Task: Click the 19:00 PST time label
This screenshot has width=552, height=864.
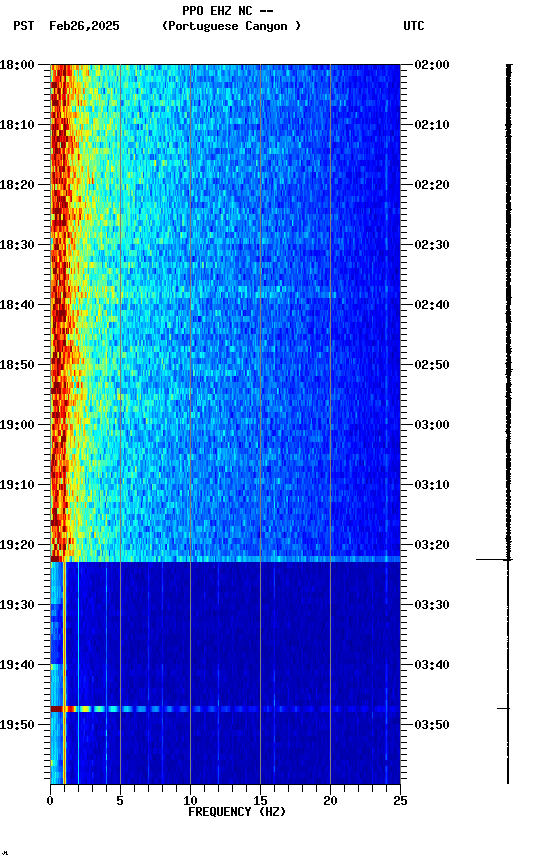Action: (17, 425)
